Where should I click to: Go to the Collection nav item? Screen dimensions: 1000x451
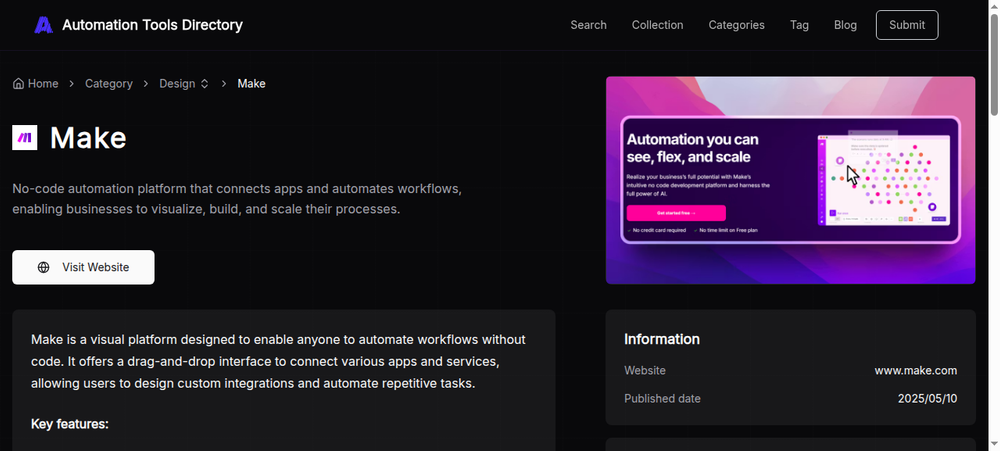(658, 25)
